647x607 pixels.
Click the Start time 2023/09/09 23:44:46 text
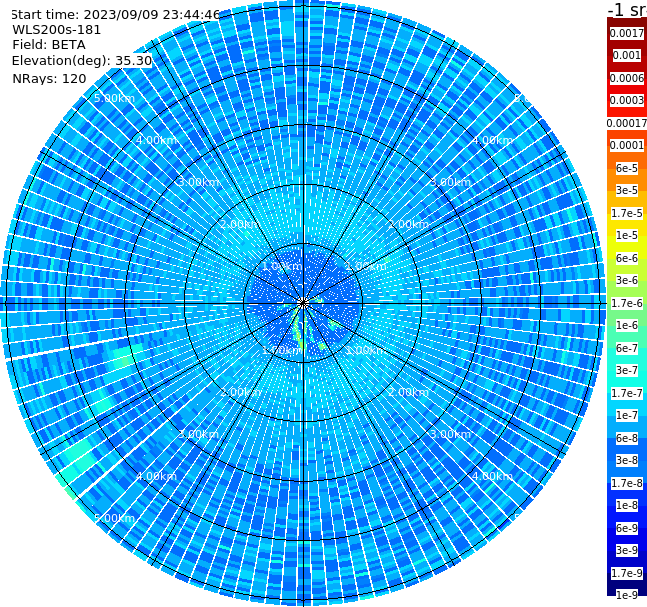115,15
